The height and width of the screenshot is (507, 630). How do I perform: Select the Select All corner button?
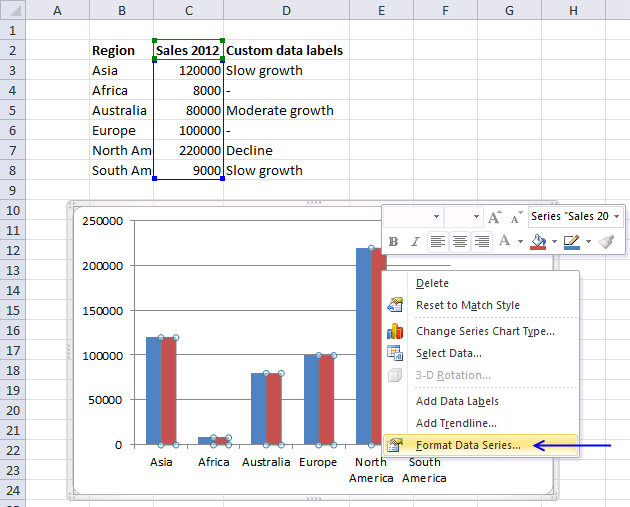13,10
